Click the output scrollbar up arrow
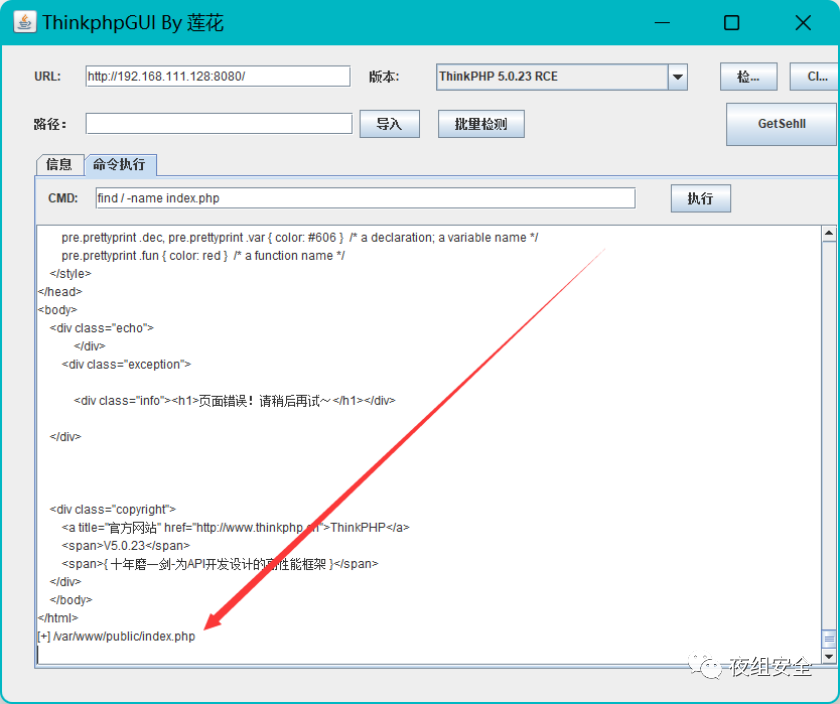 tap(829, 233)
